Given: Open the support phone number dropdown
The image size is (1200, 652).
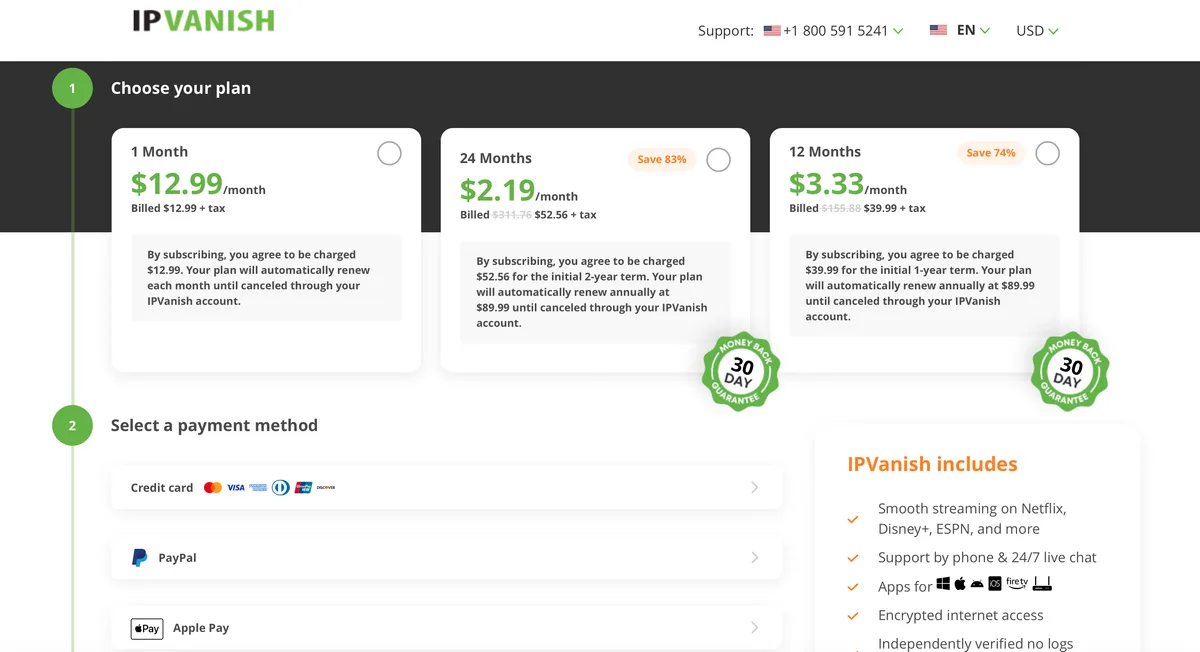Looking at the screenshot, I should point(833,31).
